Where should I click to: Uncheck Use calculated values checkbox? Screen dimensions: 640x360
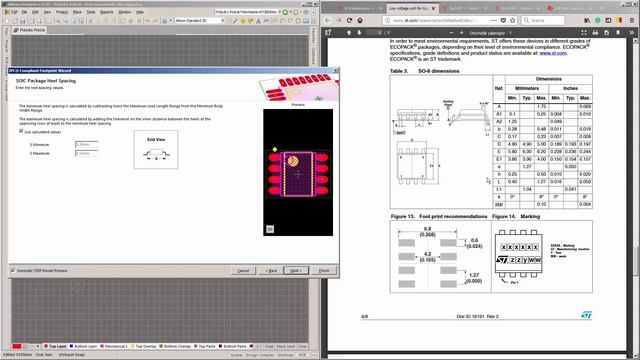[21, 131]
